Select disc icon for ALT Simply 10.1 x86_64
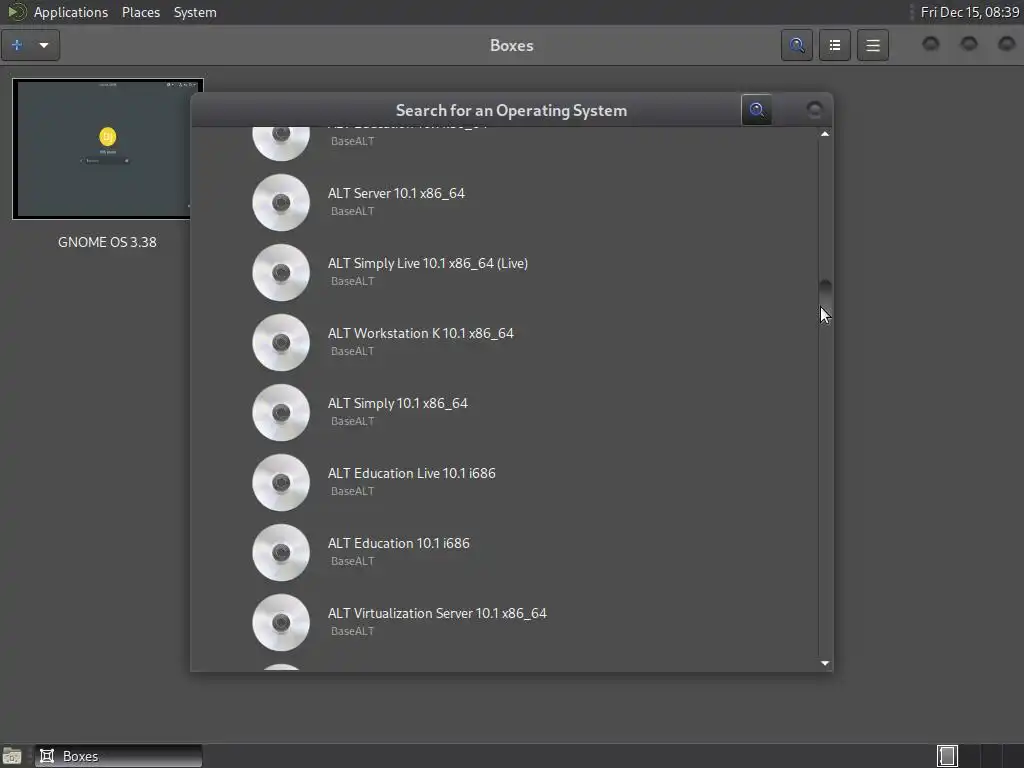Screen dimensions: 1024x768 click(x=281, y=412)
